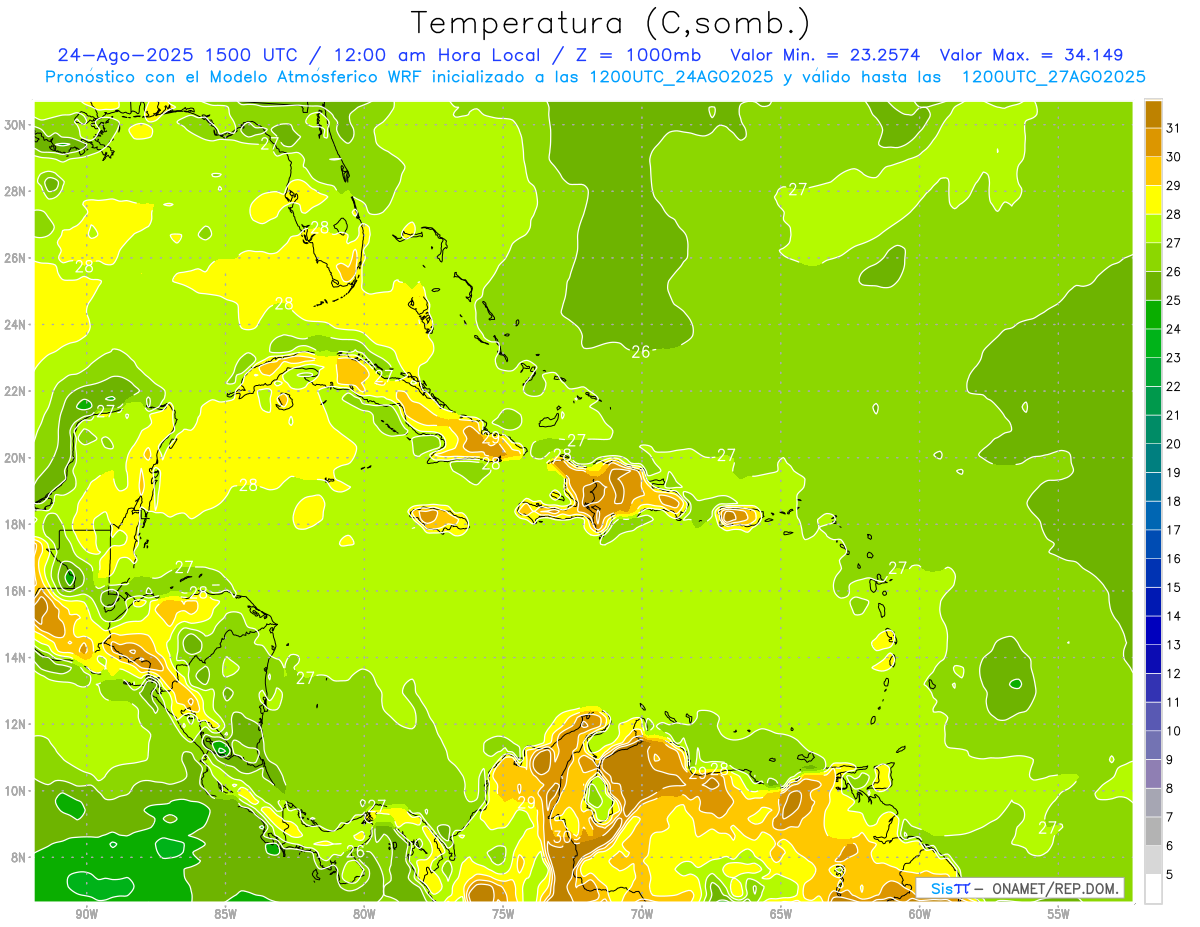Click the blue legend swatch between 14 and 15

[1153, 601]
